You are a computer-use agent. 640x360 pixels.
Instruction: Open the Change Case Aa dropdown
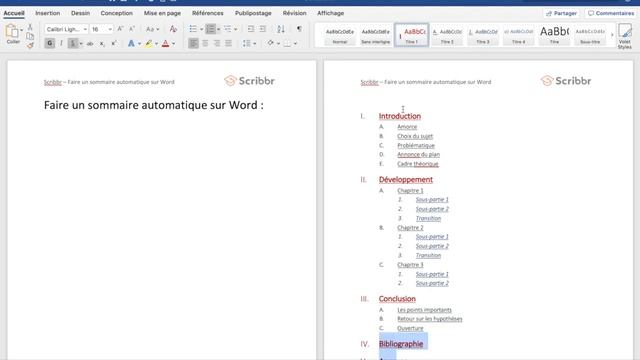coord(153,29)
